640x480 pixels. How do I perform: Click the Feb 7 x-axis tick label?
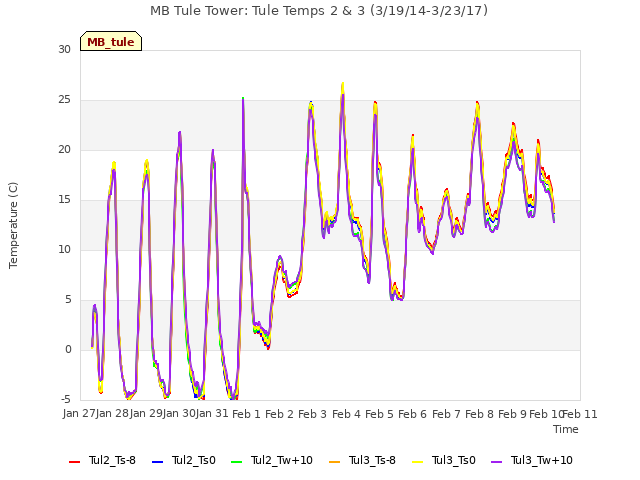446,414
